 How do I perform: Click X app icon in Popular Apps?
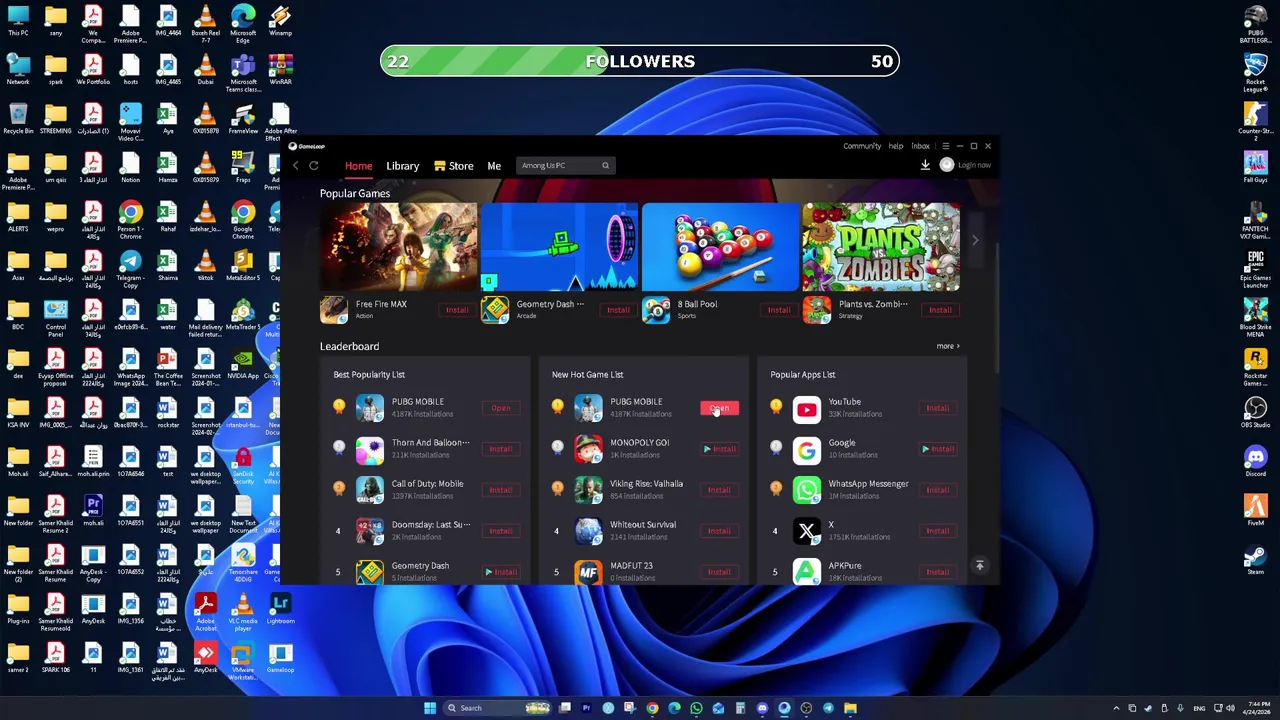click(807, 531)
